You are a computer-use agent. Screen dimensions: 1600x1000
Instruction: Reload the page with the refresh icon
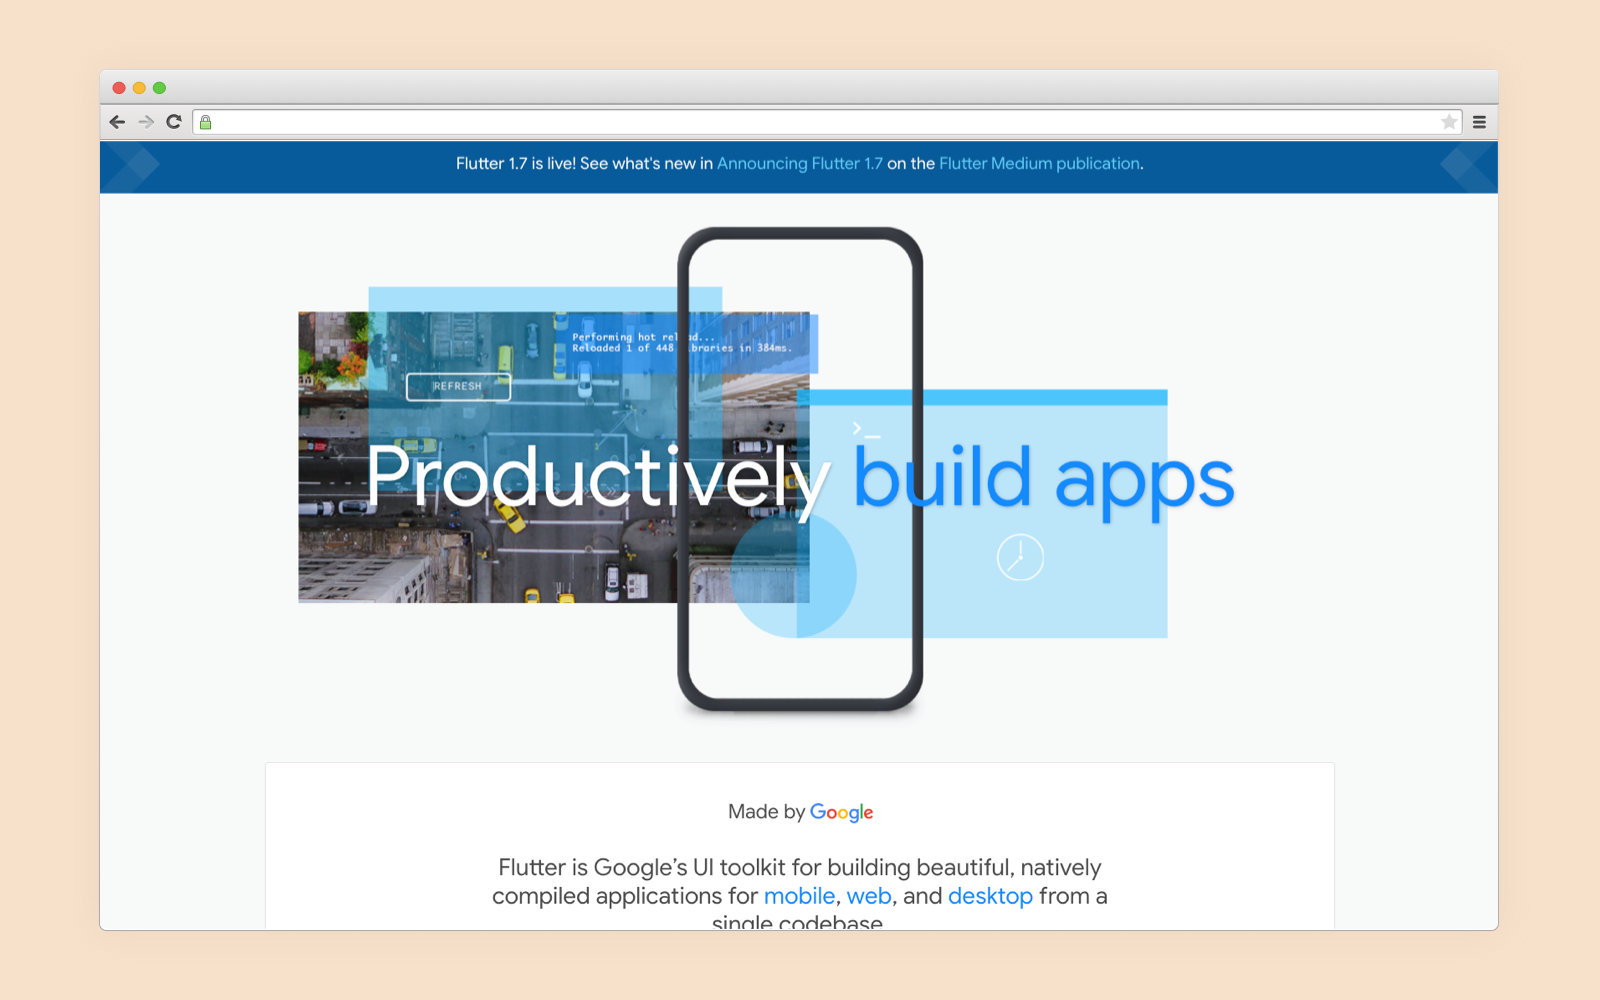(x=174, y=122)
